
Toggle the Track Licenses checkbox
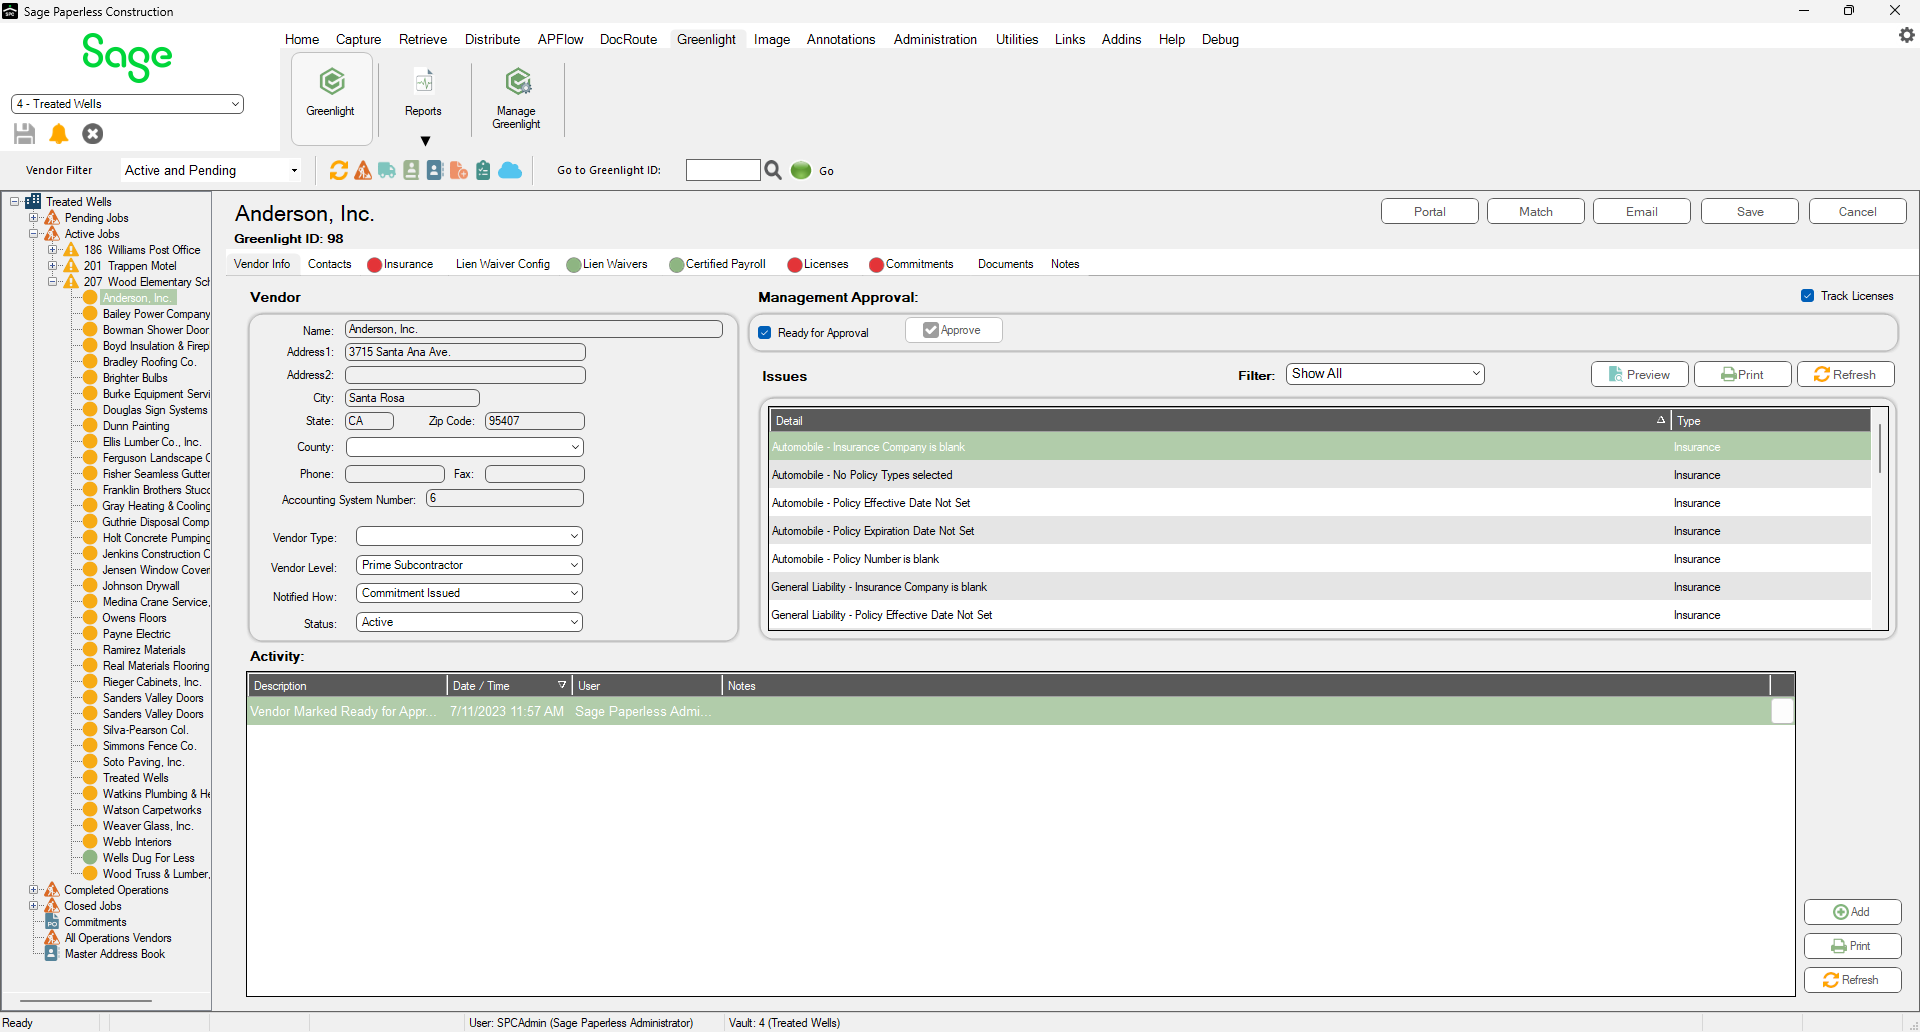coord(1807,296)
